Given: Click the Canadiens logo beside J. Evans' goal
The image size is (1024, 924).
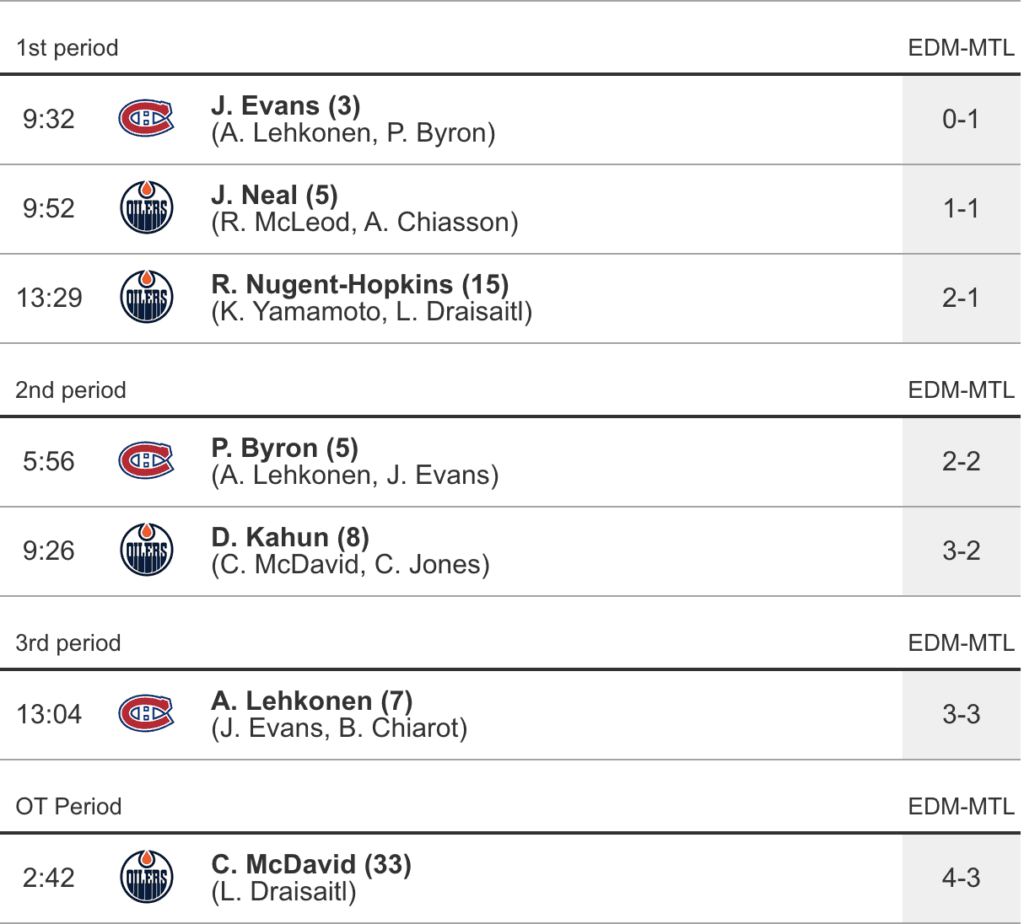Looking at the screenshot, I should (146, 119).
